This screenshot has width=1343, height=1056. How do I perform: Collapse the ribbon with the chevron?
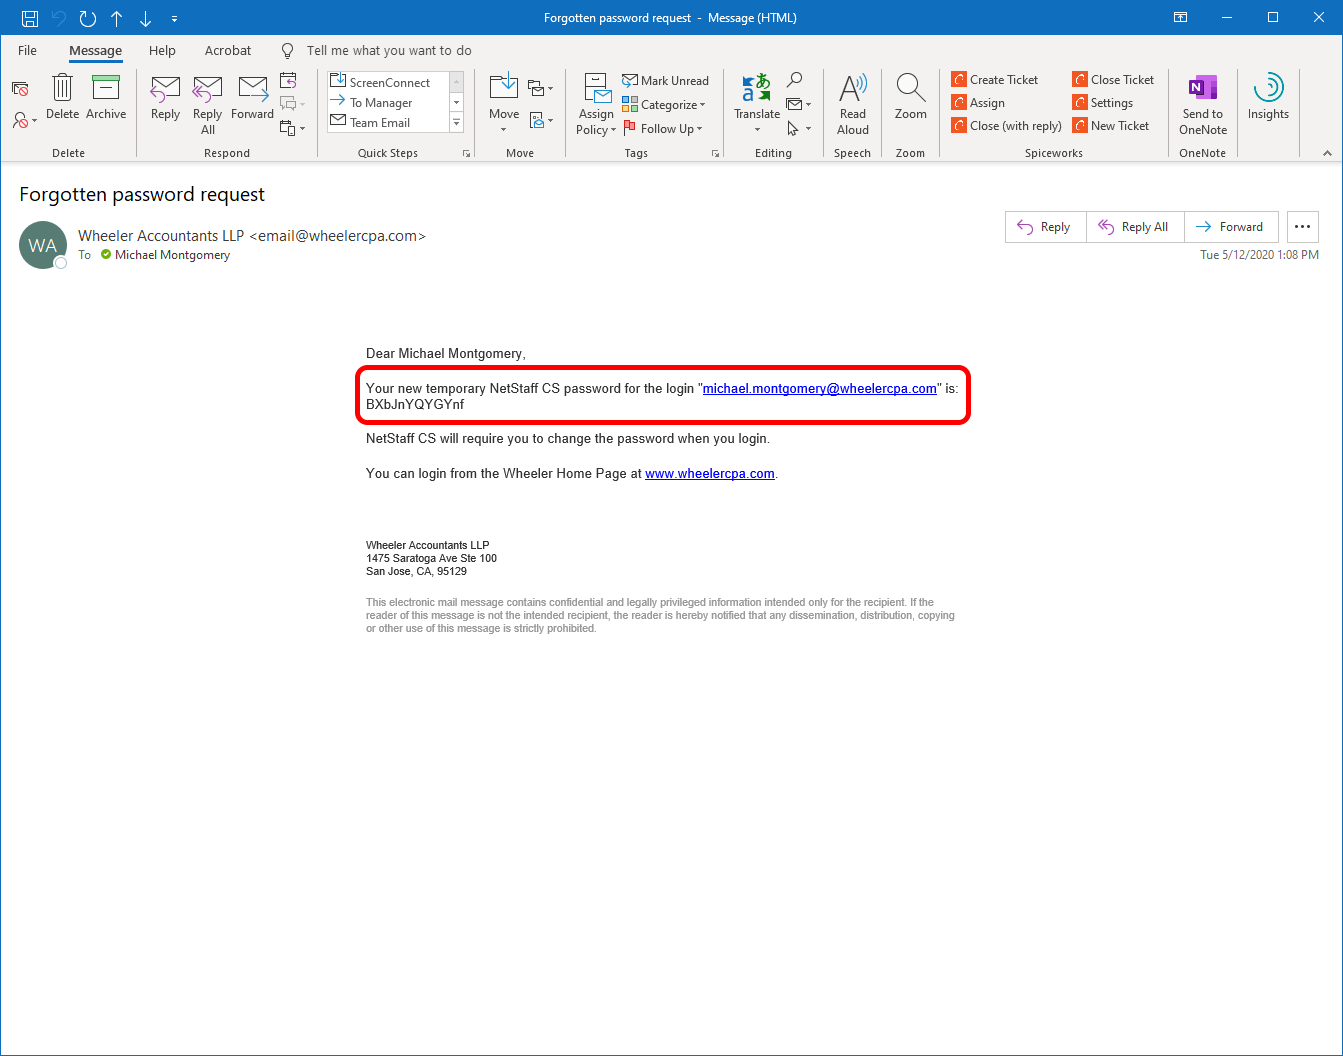click(x=1327, y=153)
